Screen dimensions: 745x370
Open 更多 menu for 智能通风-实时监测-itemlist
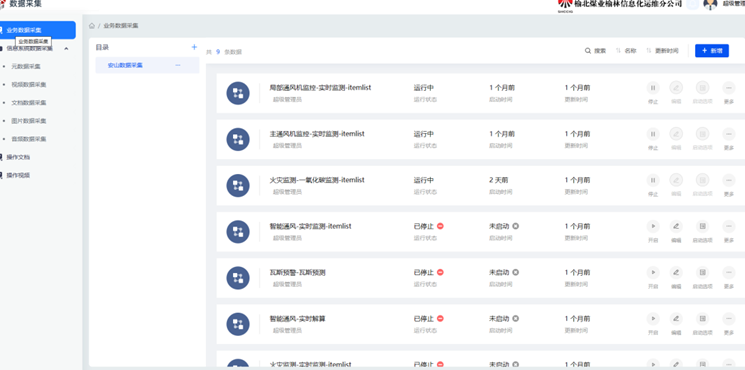point(729,226)
